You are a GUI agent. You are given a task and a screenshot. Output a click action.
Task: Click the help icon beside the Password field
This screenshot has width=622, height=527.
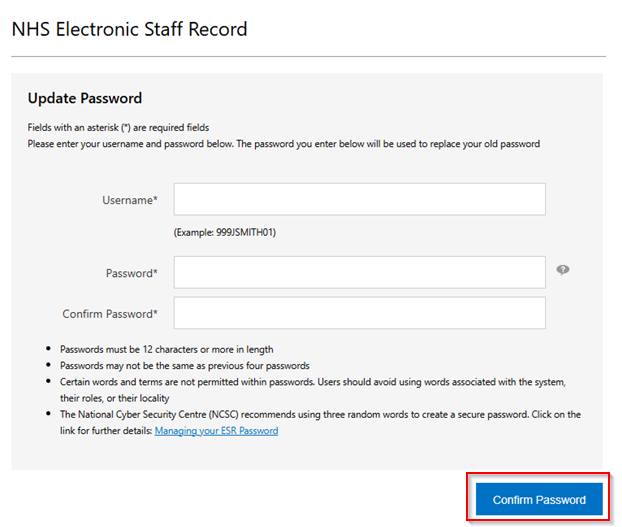coord(563,270)
